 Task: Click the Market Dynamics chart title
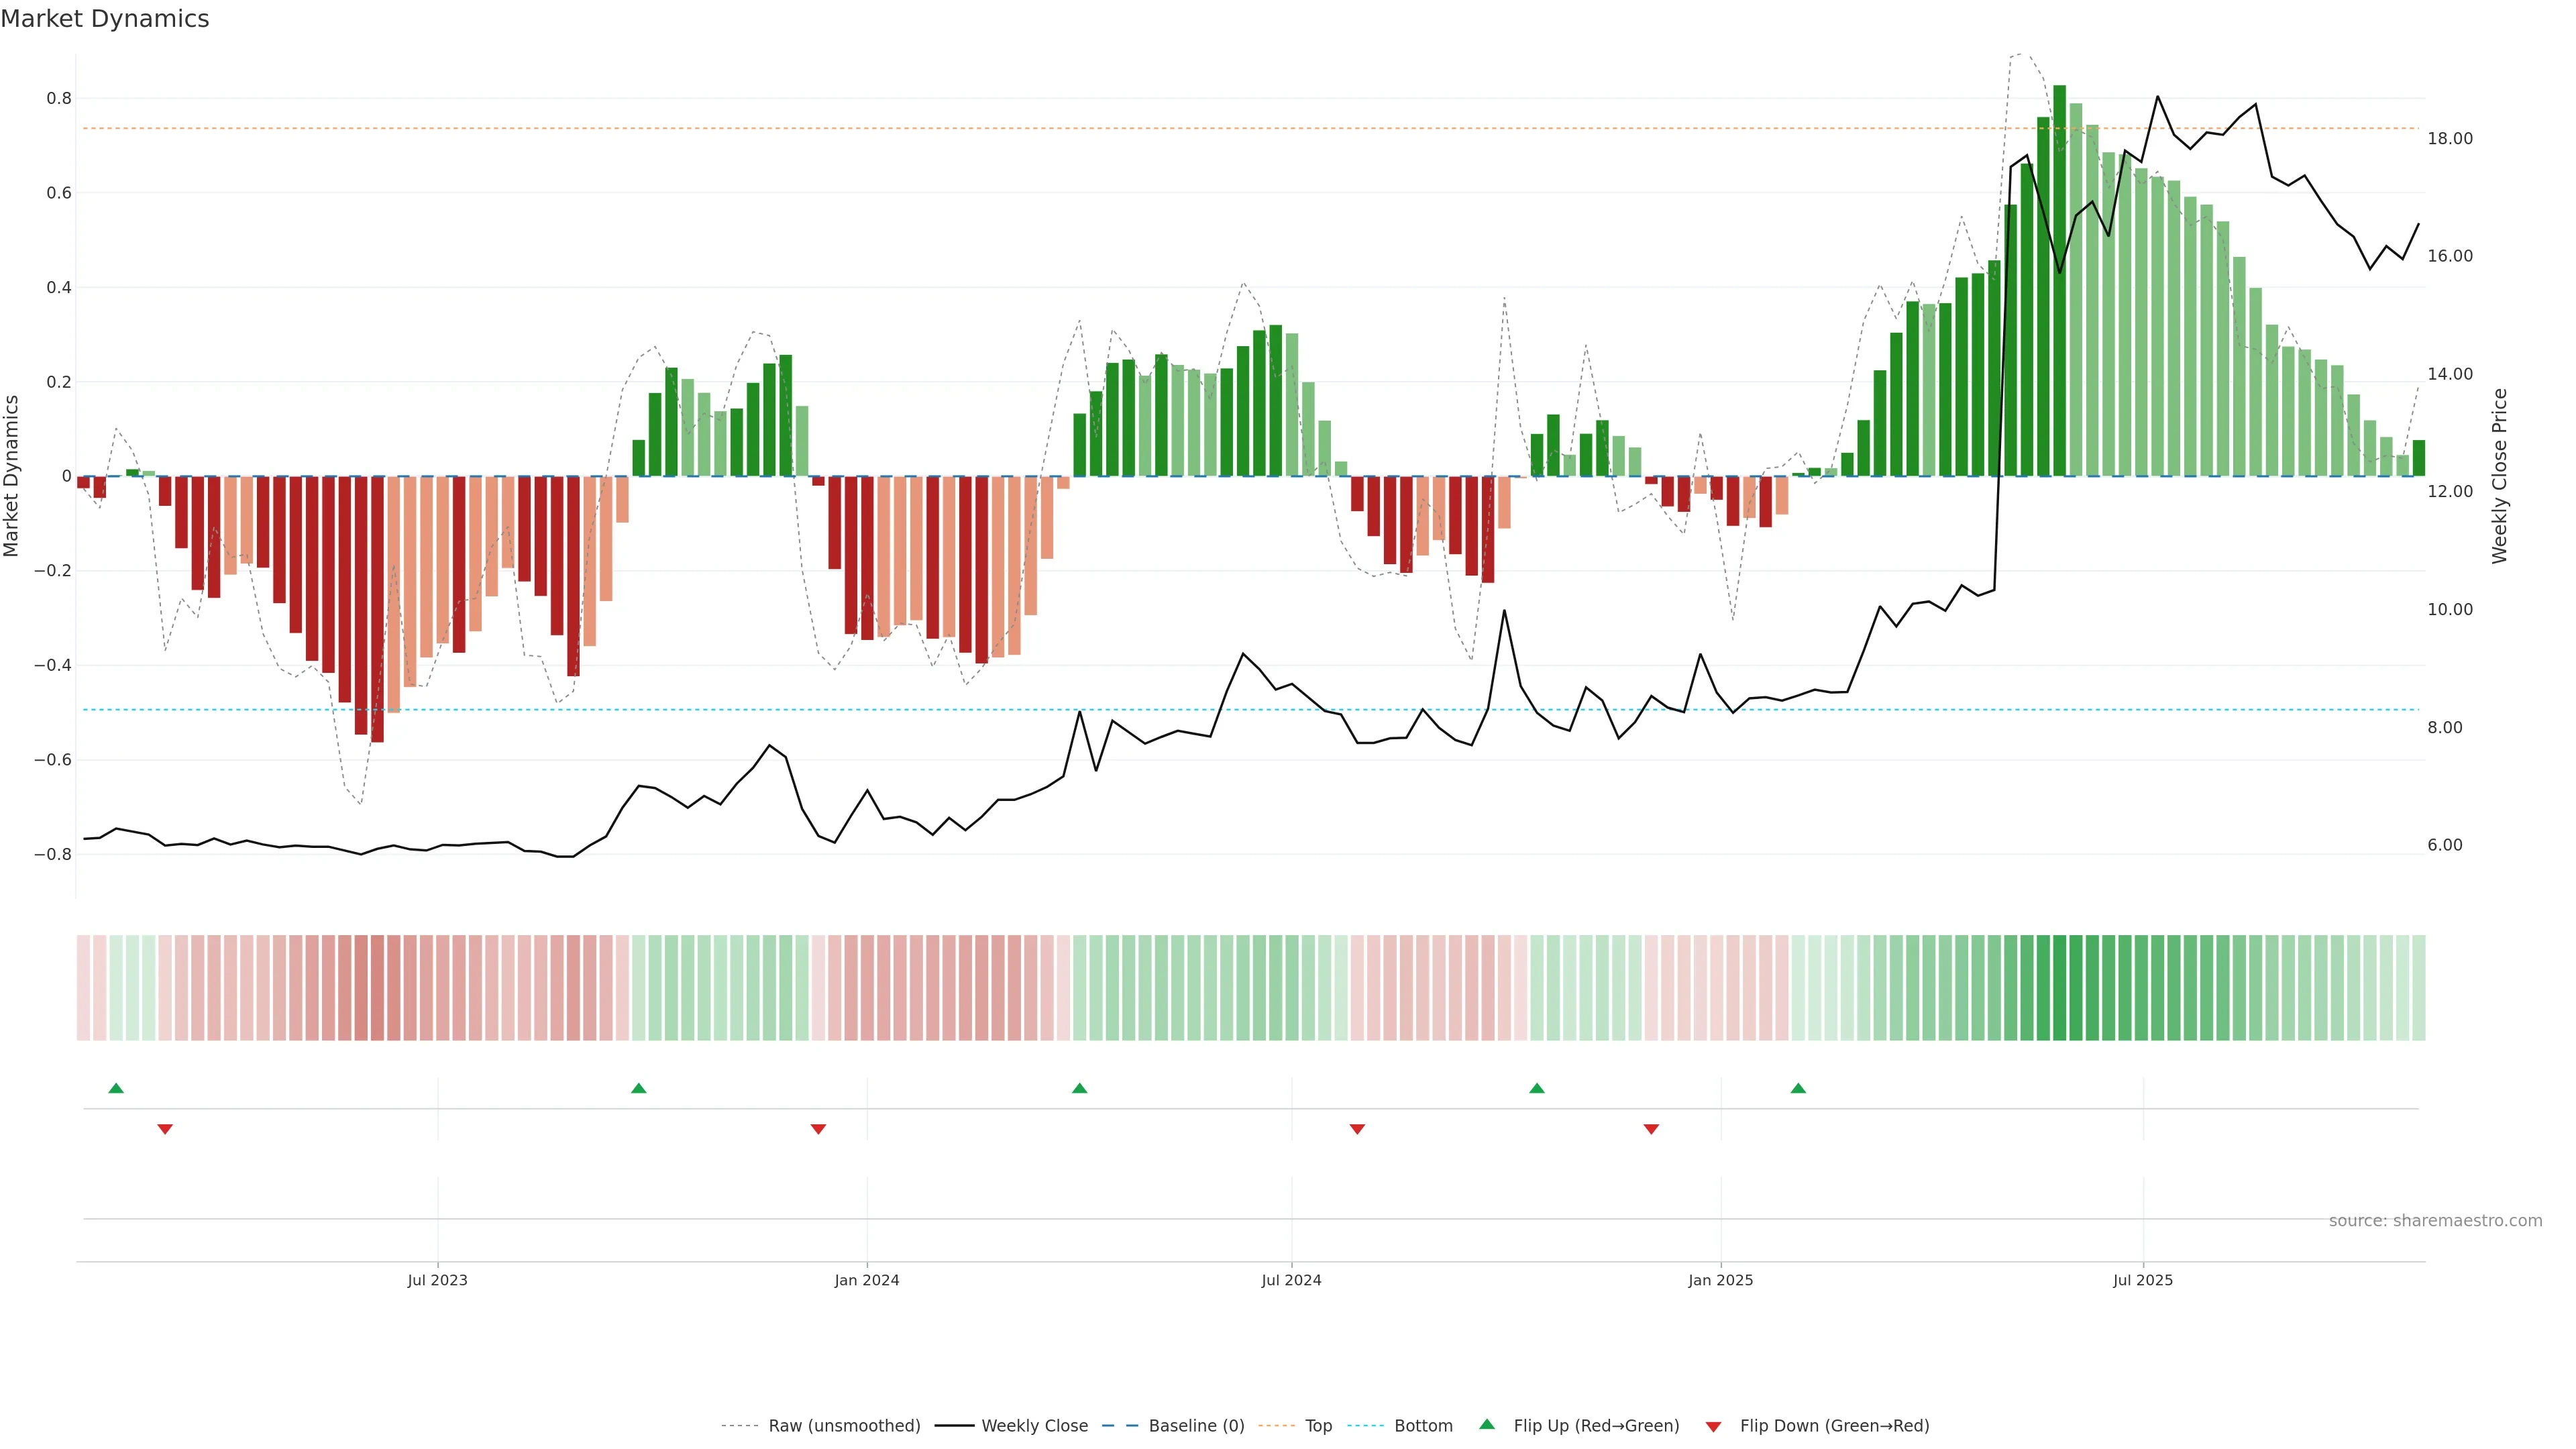[105, 19]
